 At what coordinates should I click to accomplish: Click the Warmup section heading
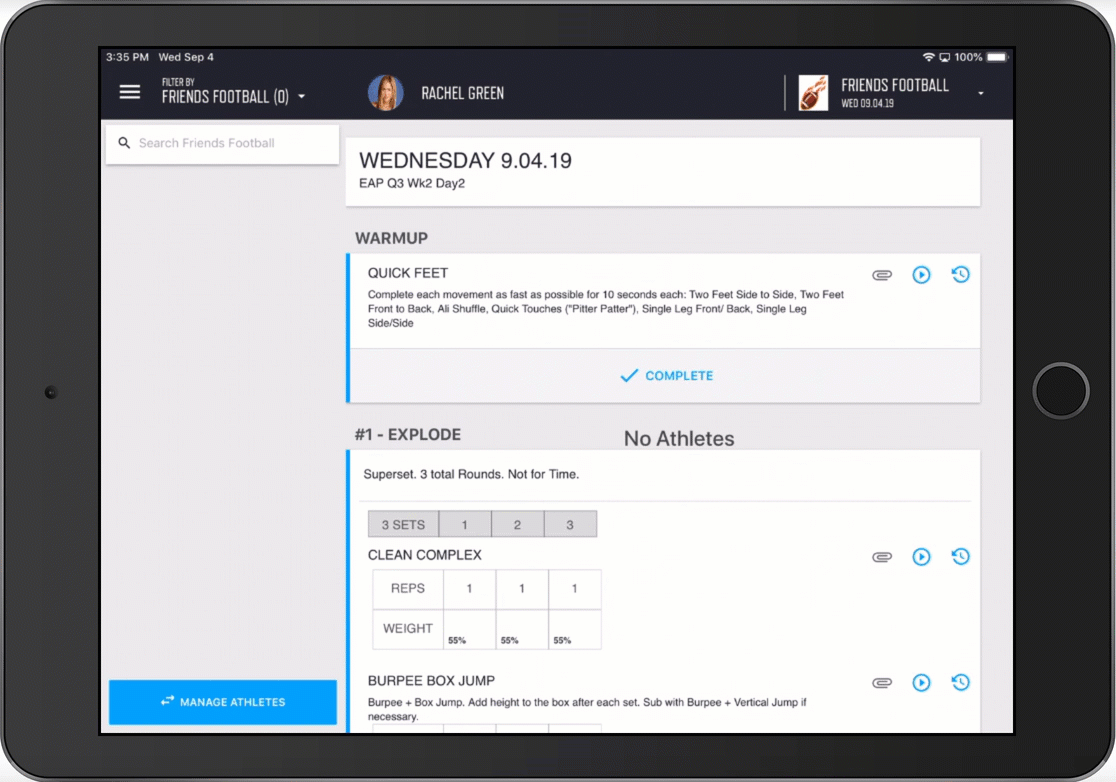[391, 238]
